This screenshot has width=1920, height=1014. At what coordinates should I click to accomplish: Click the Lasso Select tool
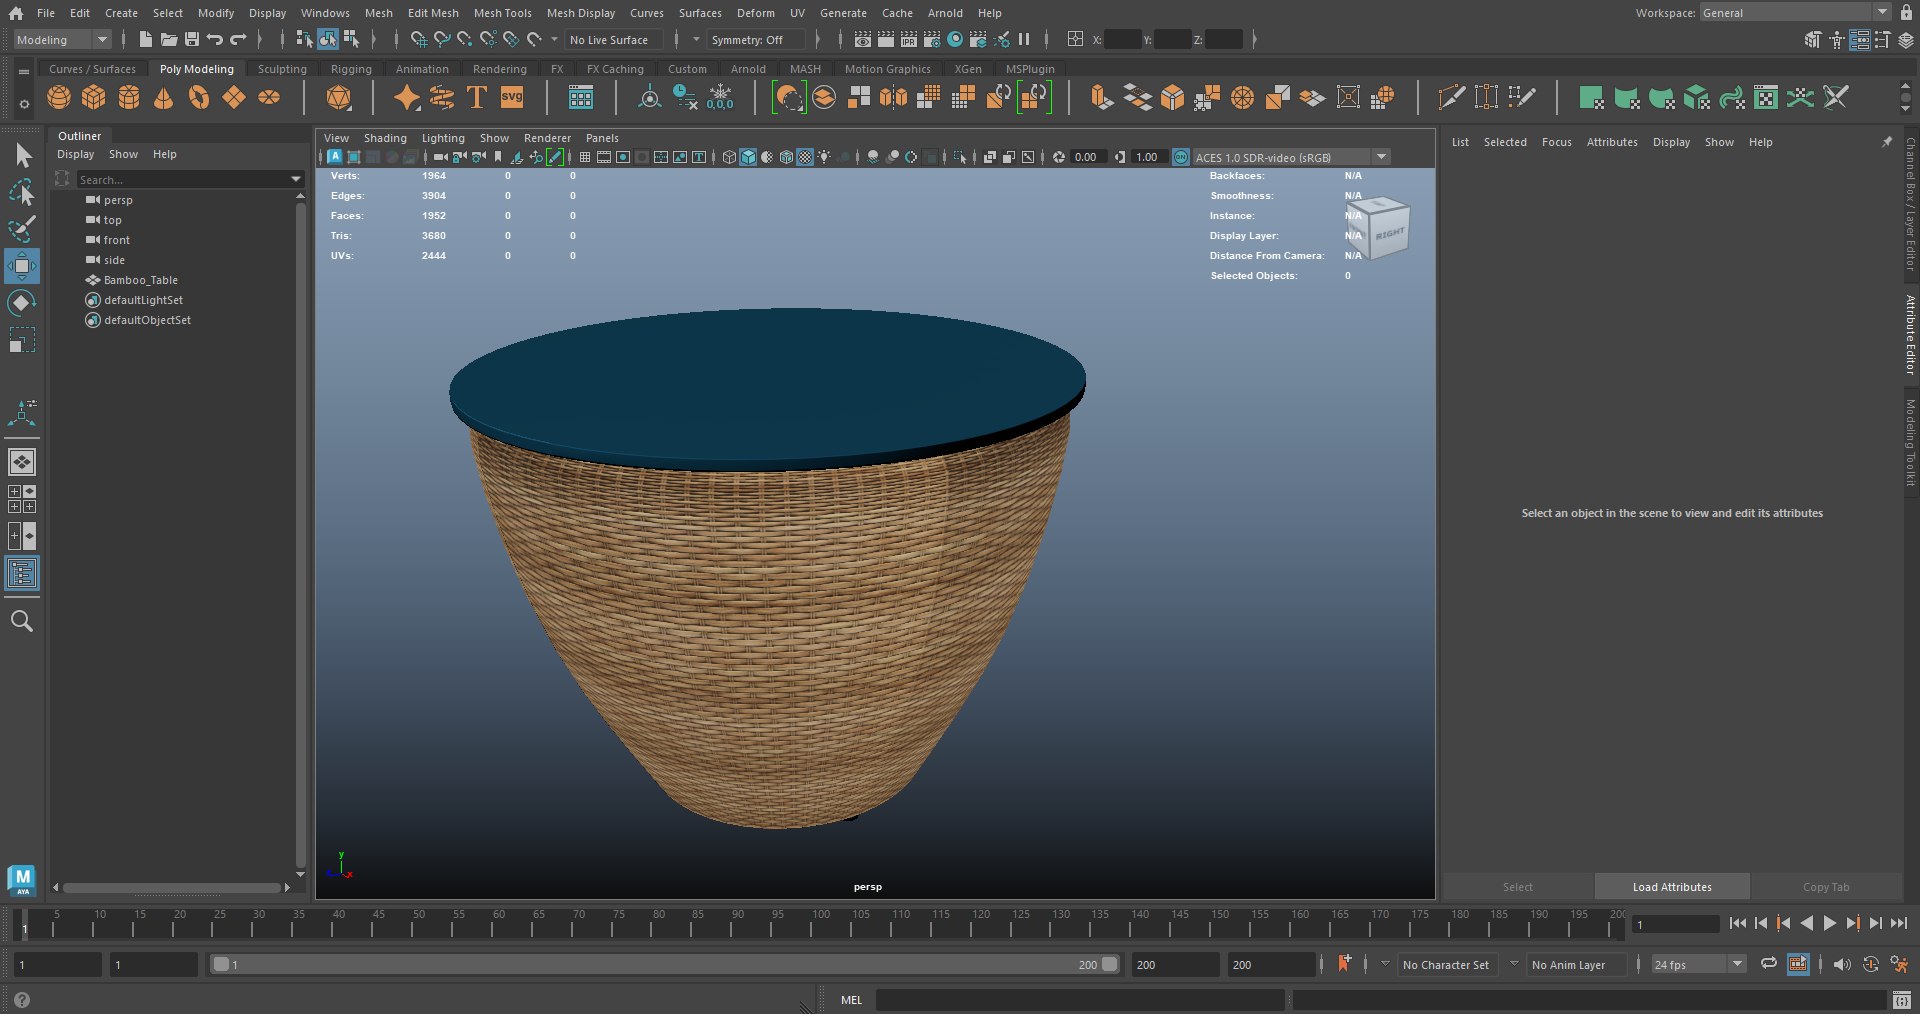(21, 192)
